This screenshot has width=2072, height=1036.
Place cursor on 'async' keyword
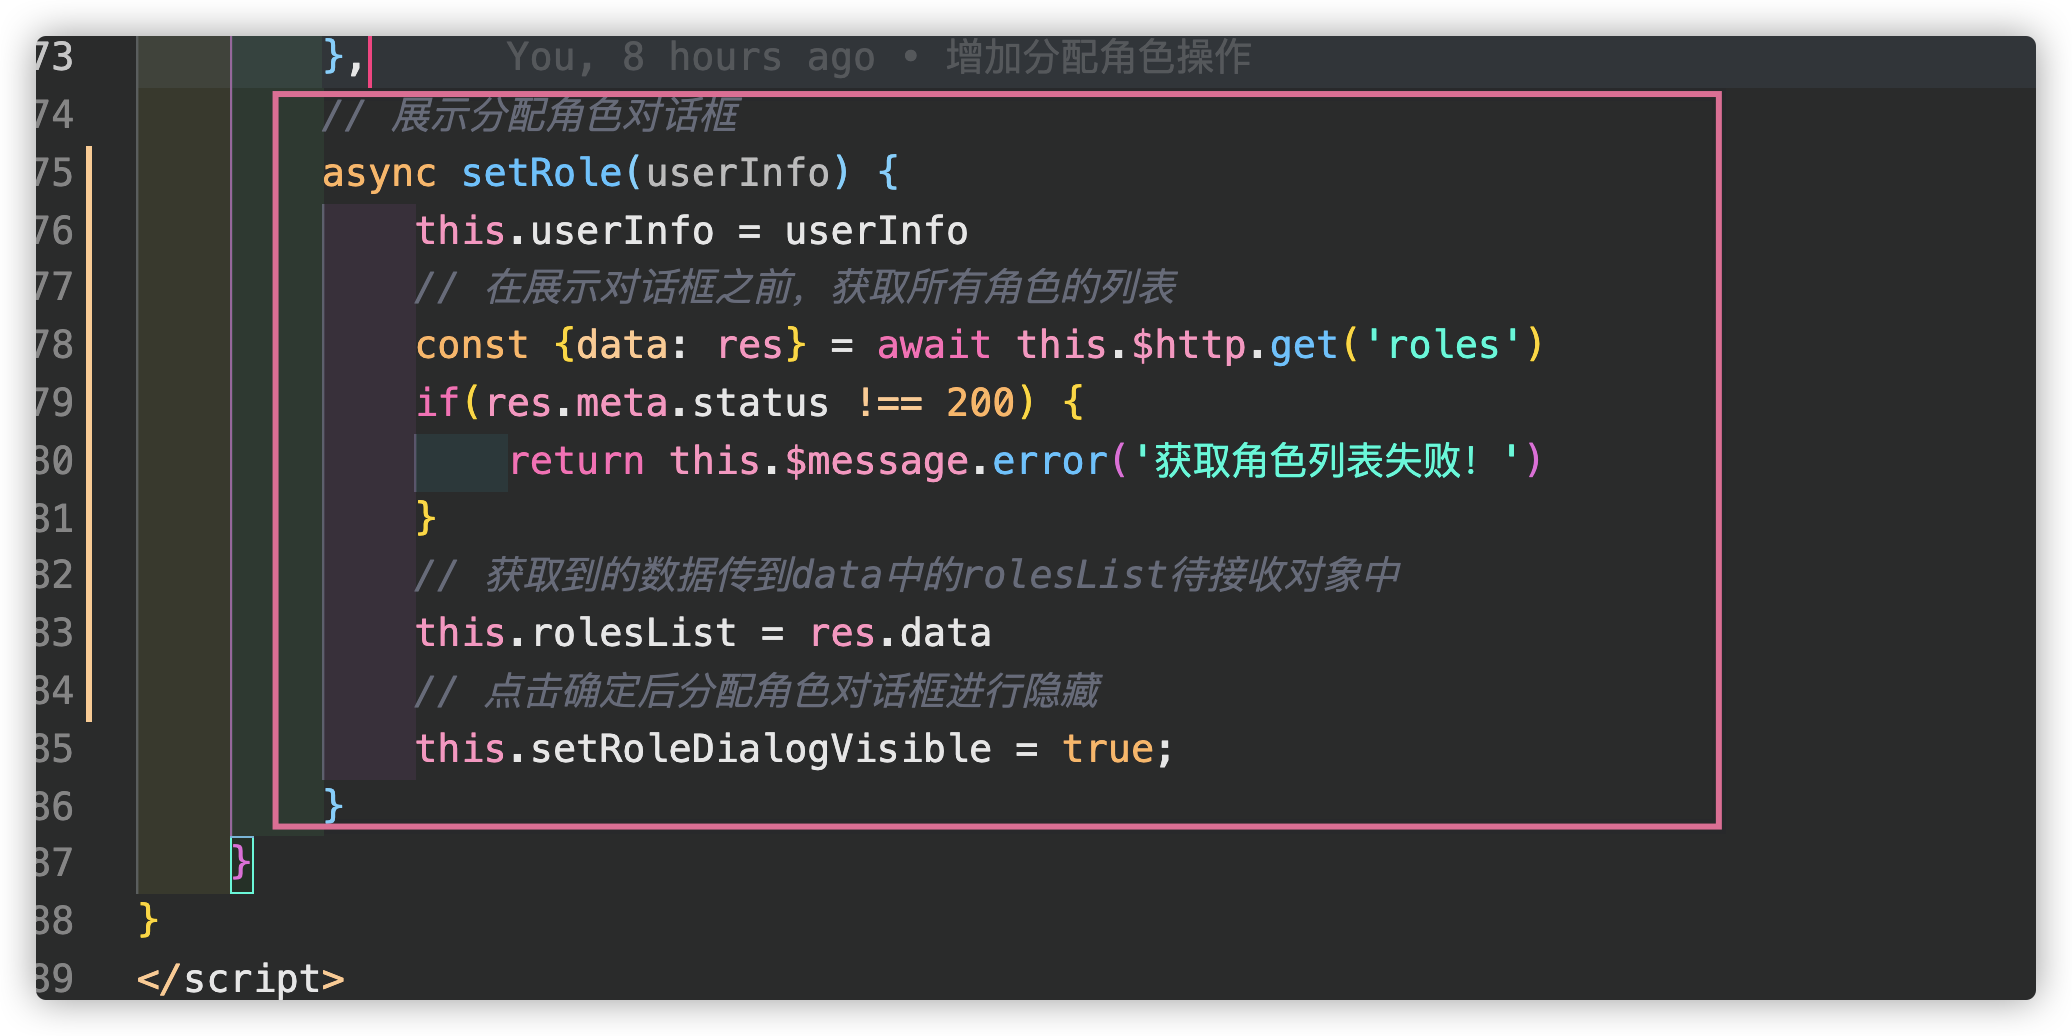tap(379, 174)
